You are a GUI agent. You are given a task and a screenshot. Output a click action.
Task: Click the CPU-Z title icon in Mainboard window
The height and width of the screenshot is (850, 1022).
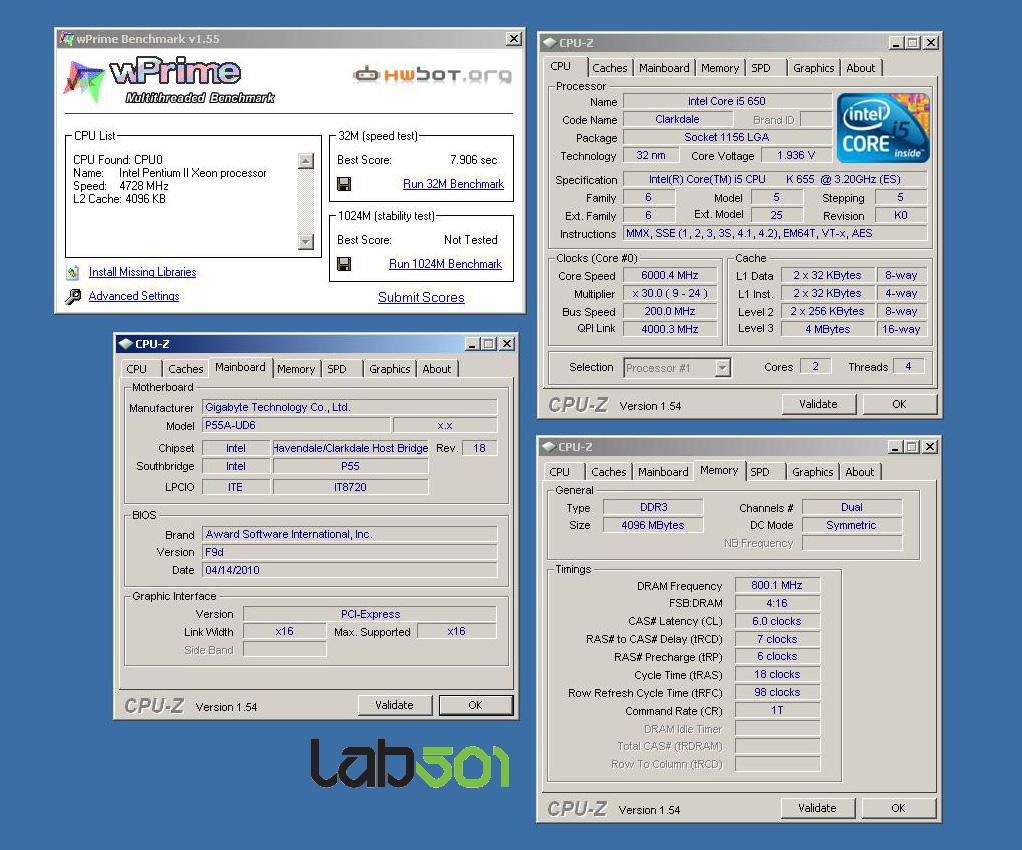tap(126, 344)
